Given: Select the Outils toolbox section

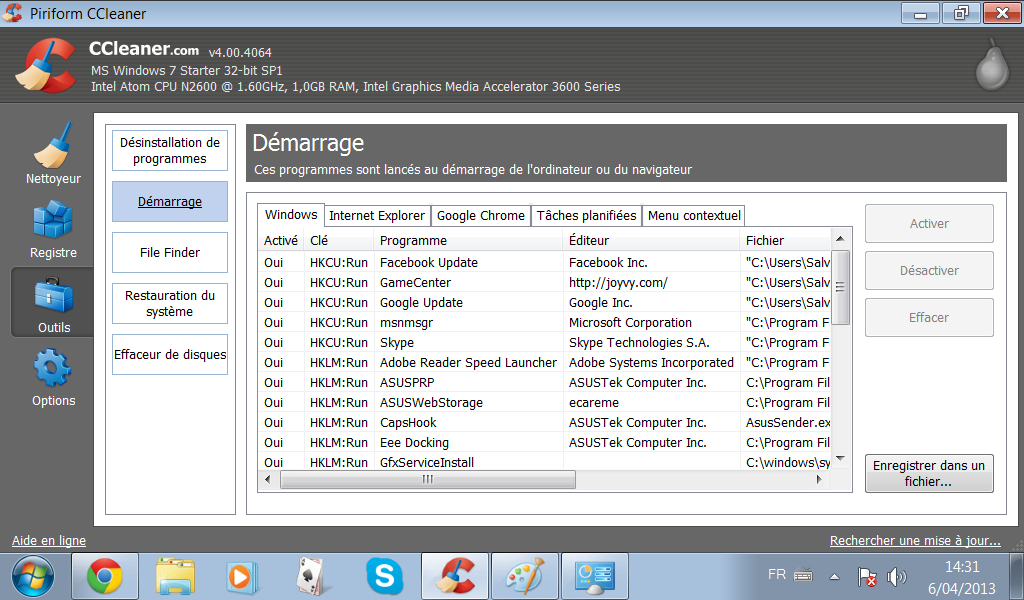Looking at the screenshot, I should tap(53, 304).
